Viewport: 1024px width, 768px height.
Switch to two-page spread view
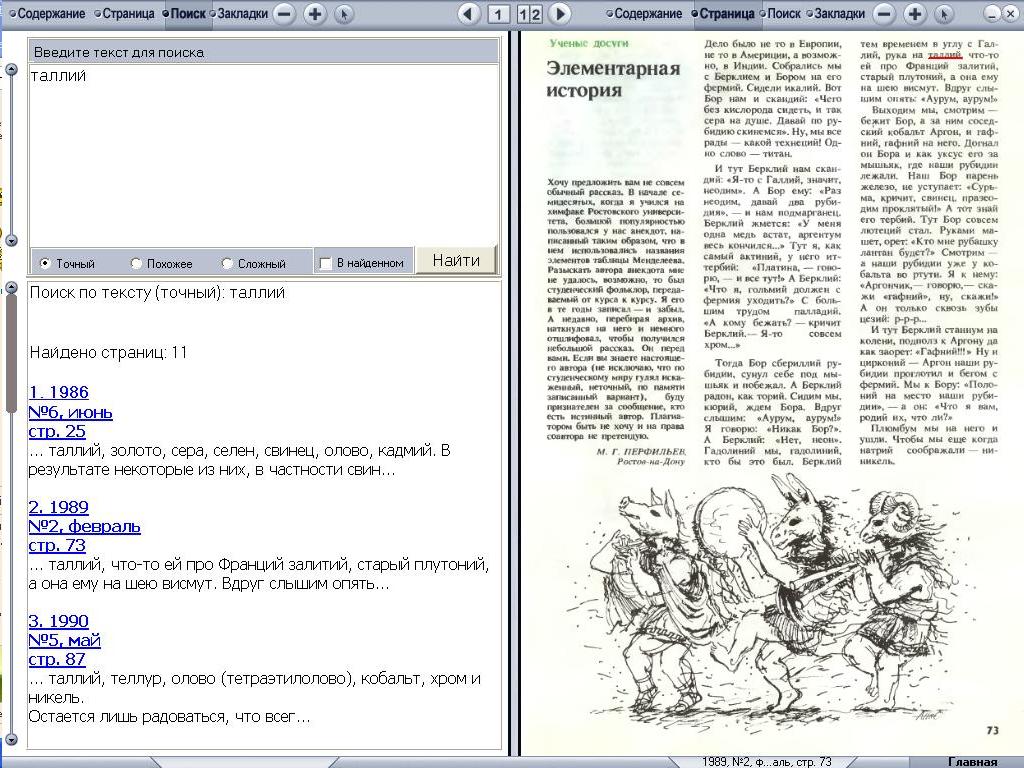(x=530, y=14)
